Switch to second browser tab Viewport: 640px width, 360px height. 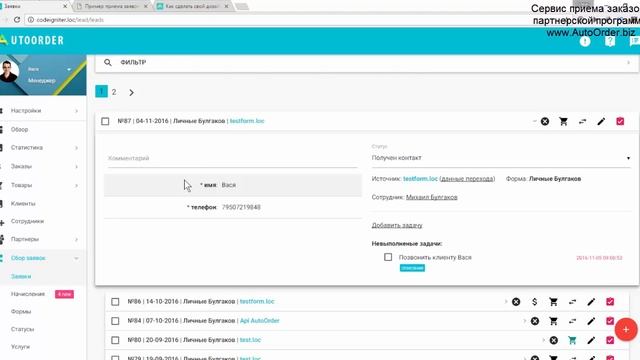[111, 6]
